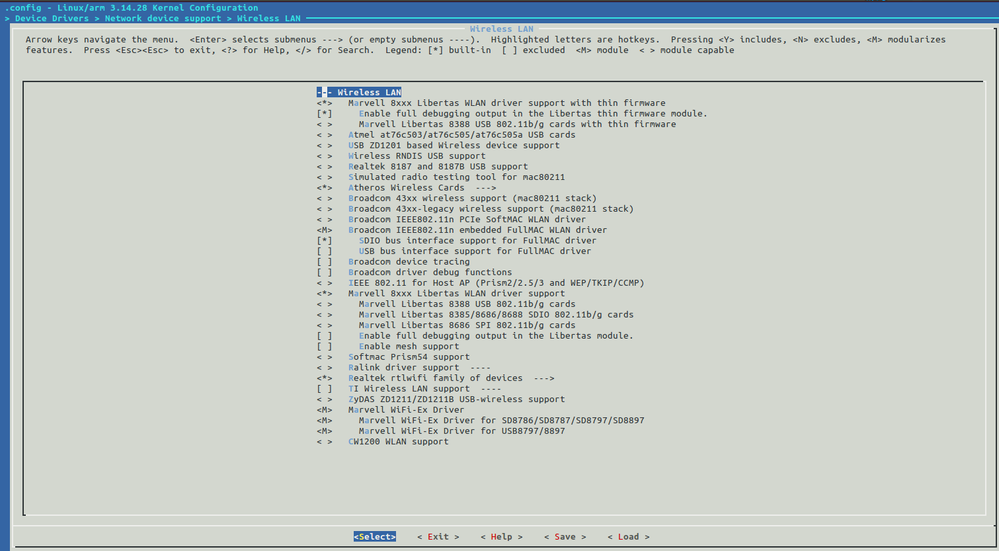Screen dimensions: 999x551
Task: Toggle Marvell 8xxx Libertas thin firmware driver
Action: tap(491, 103)
